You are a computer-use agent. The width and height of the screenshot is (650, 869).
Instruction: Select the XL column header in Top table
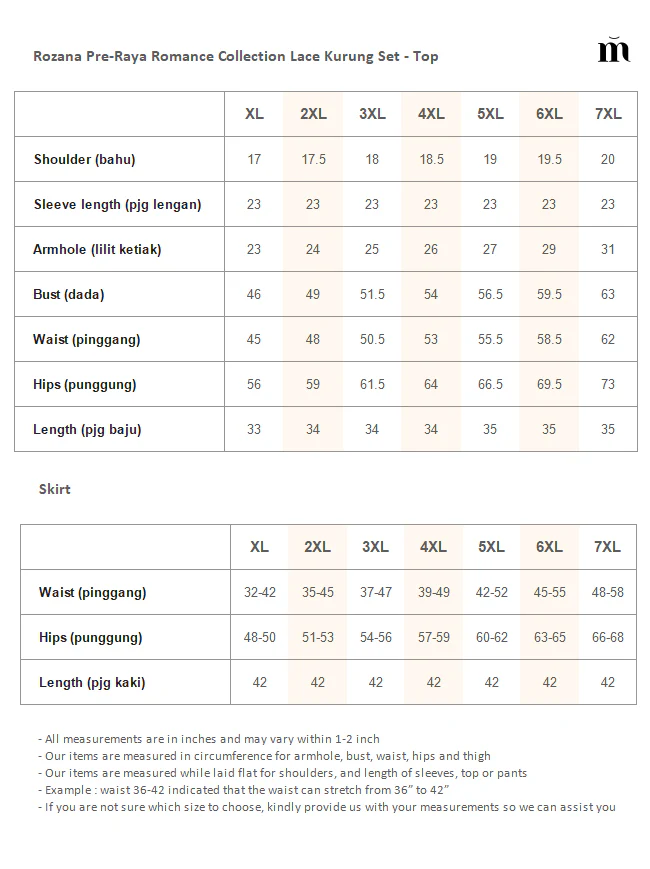[254, 114]
